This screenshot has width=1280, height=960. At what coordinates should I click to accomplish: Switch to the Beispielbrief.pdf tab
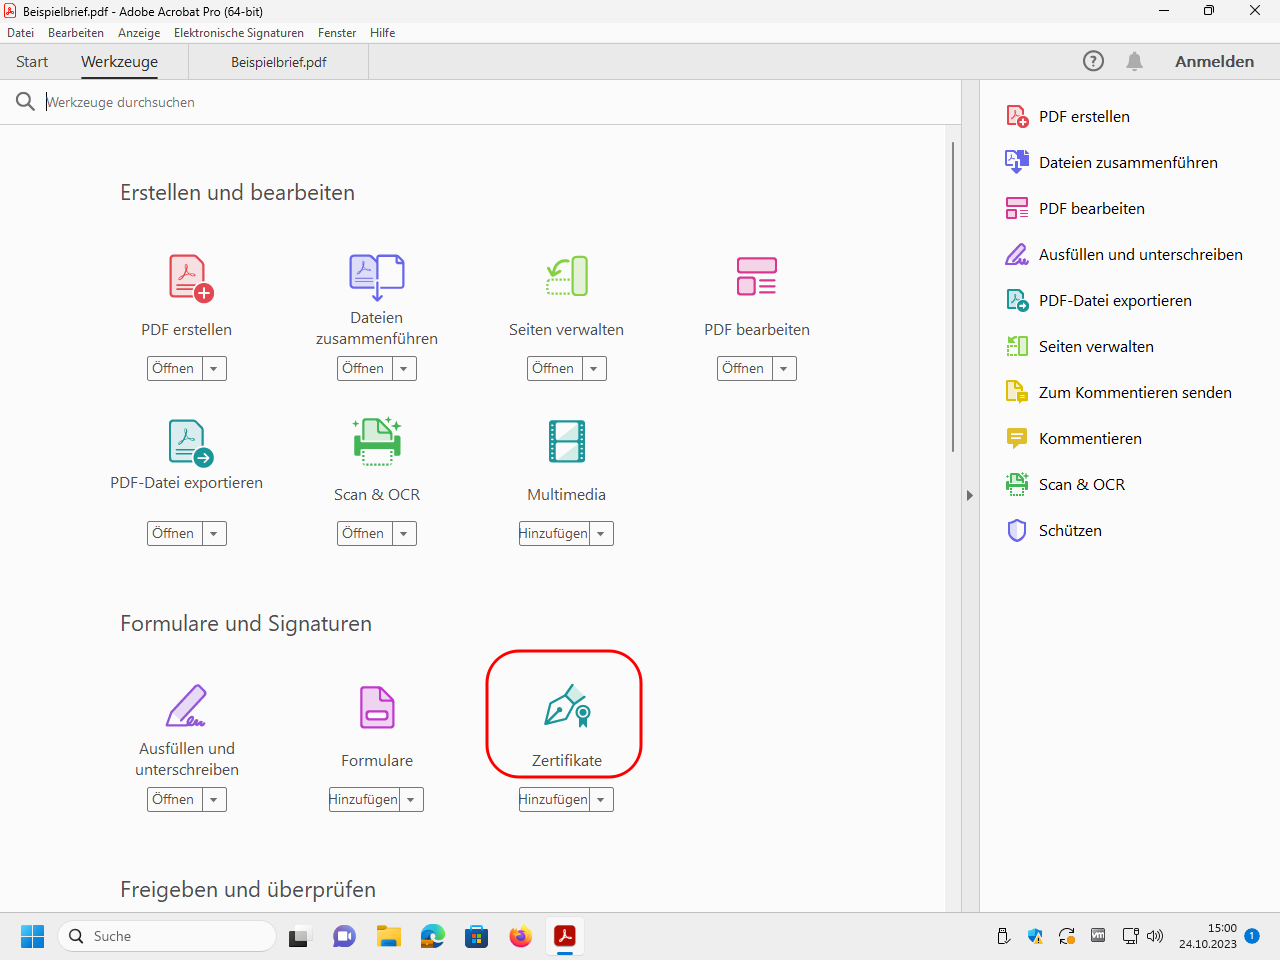[x=279, y=62]
